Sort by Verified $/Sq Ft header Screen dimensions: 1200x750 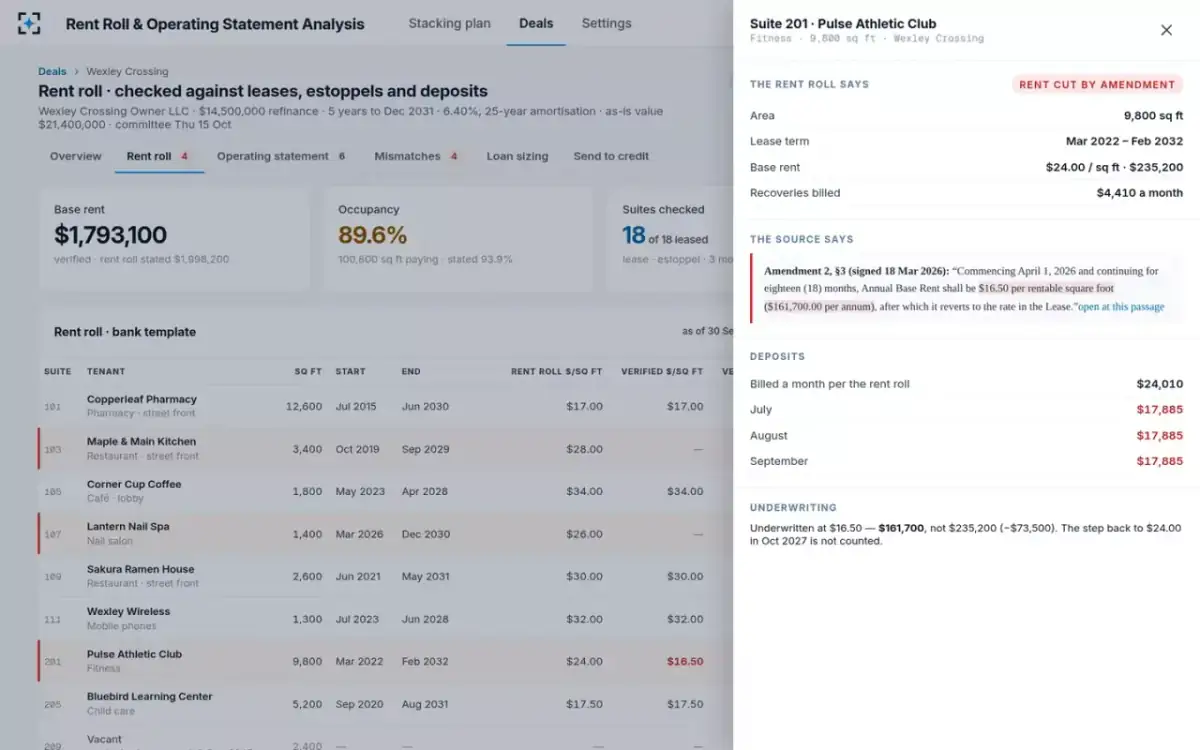point(662,371)
